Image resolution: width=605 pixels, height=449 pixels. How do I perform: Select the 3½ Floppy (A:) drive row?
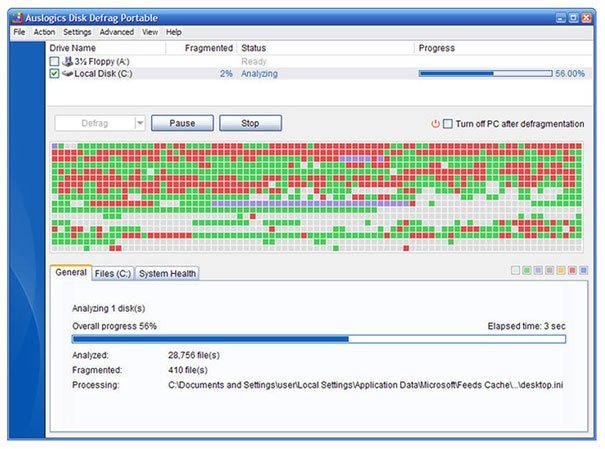coord(319,61)
